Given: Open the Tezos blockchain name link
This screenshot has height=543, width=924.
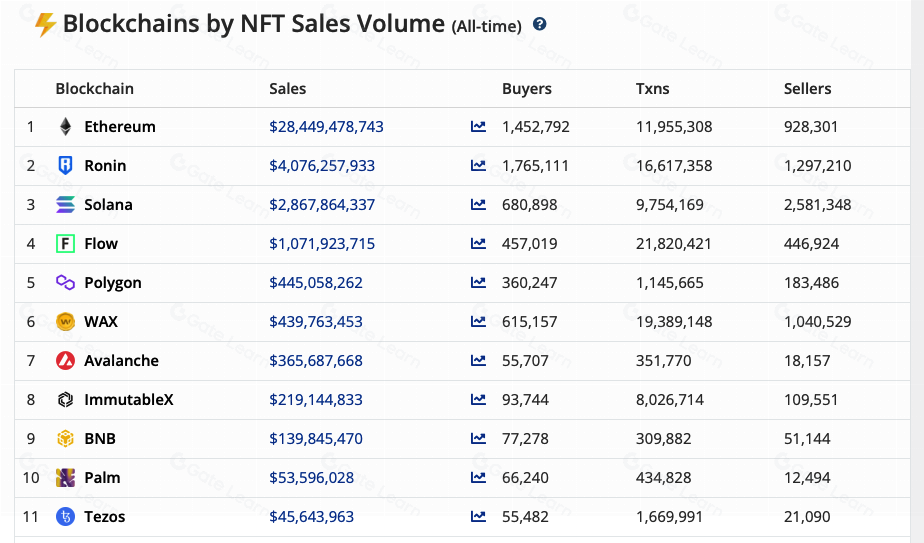Looking at the screenshot, I should (x=104, y=516).
